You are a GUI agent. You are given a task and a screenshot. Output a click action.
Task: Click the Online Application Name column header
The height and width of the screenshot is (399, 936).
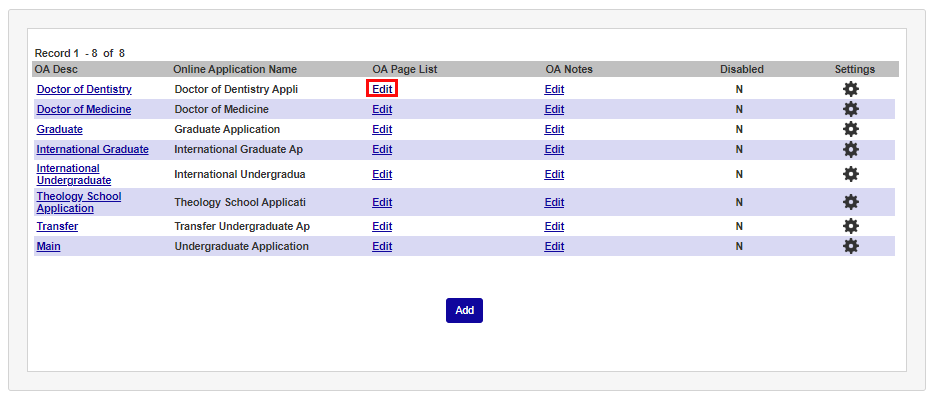(235, 69)
